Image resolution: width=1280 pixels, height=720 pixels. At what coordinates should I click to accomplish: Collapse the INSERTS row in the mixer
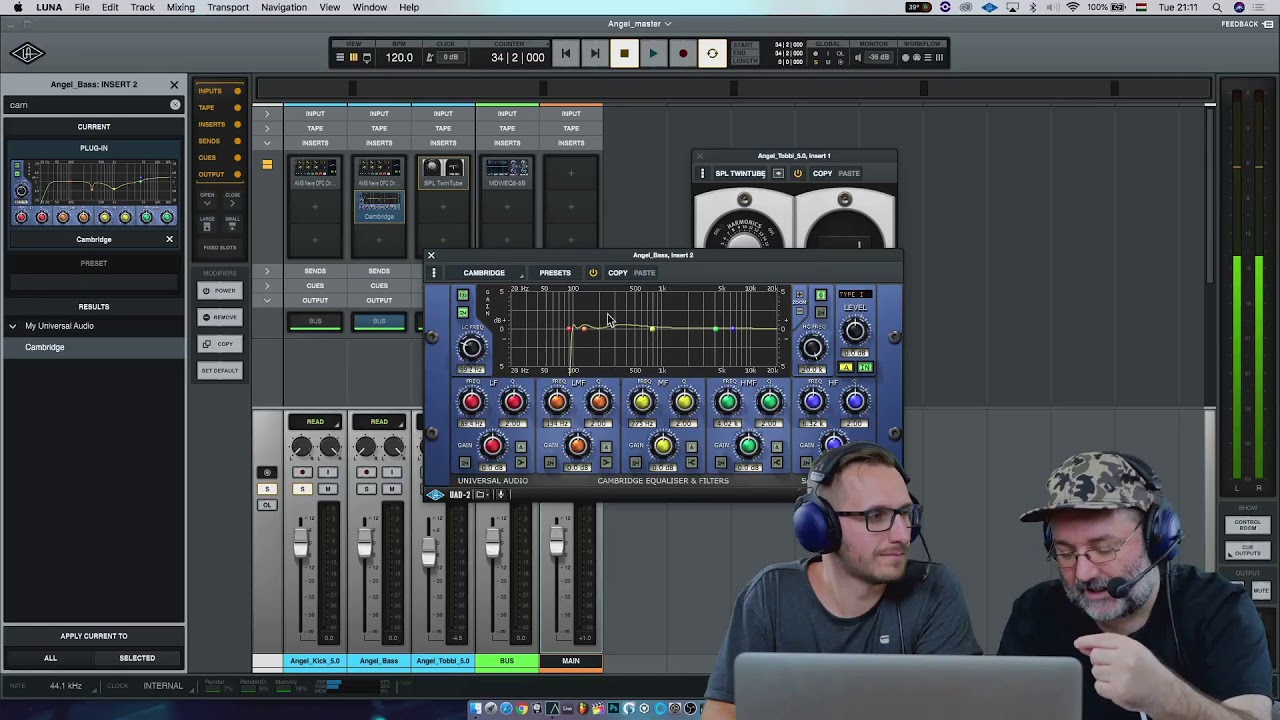click(x=267, y=143)
